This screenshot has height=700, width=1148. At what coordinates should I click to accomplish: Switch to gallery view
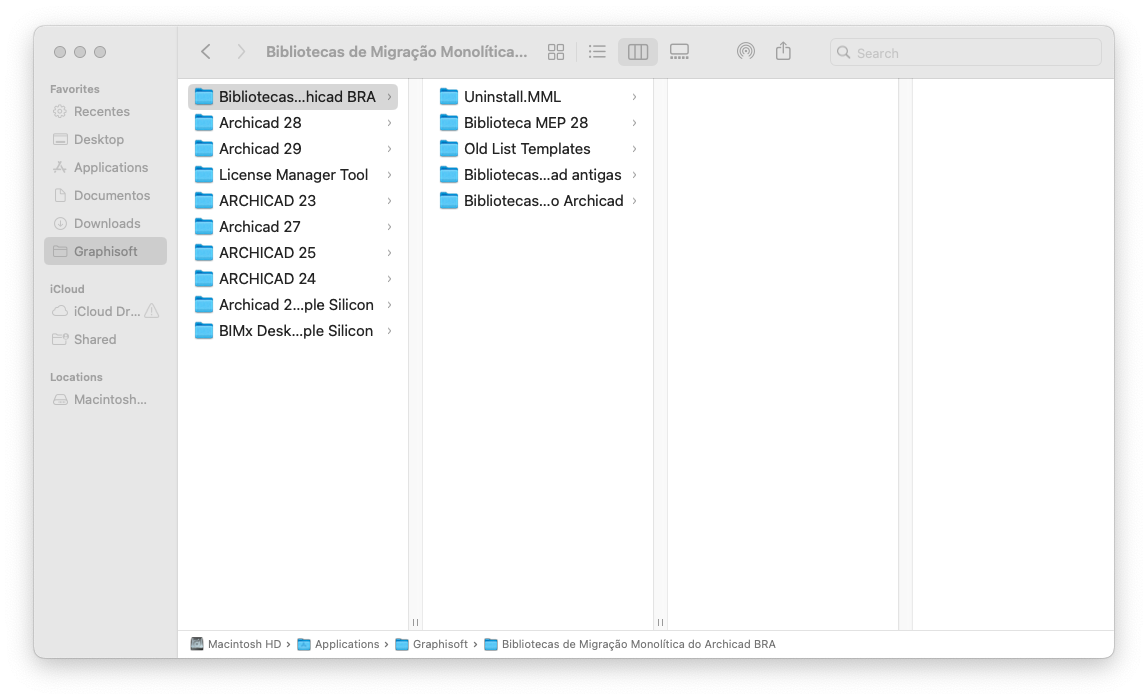click(679, 52)
